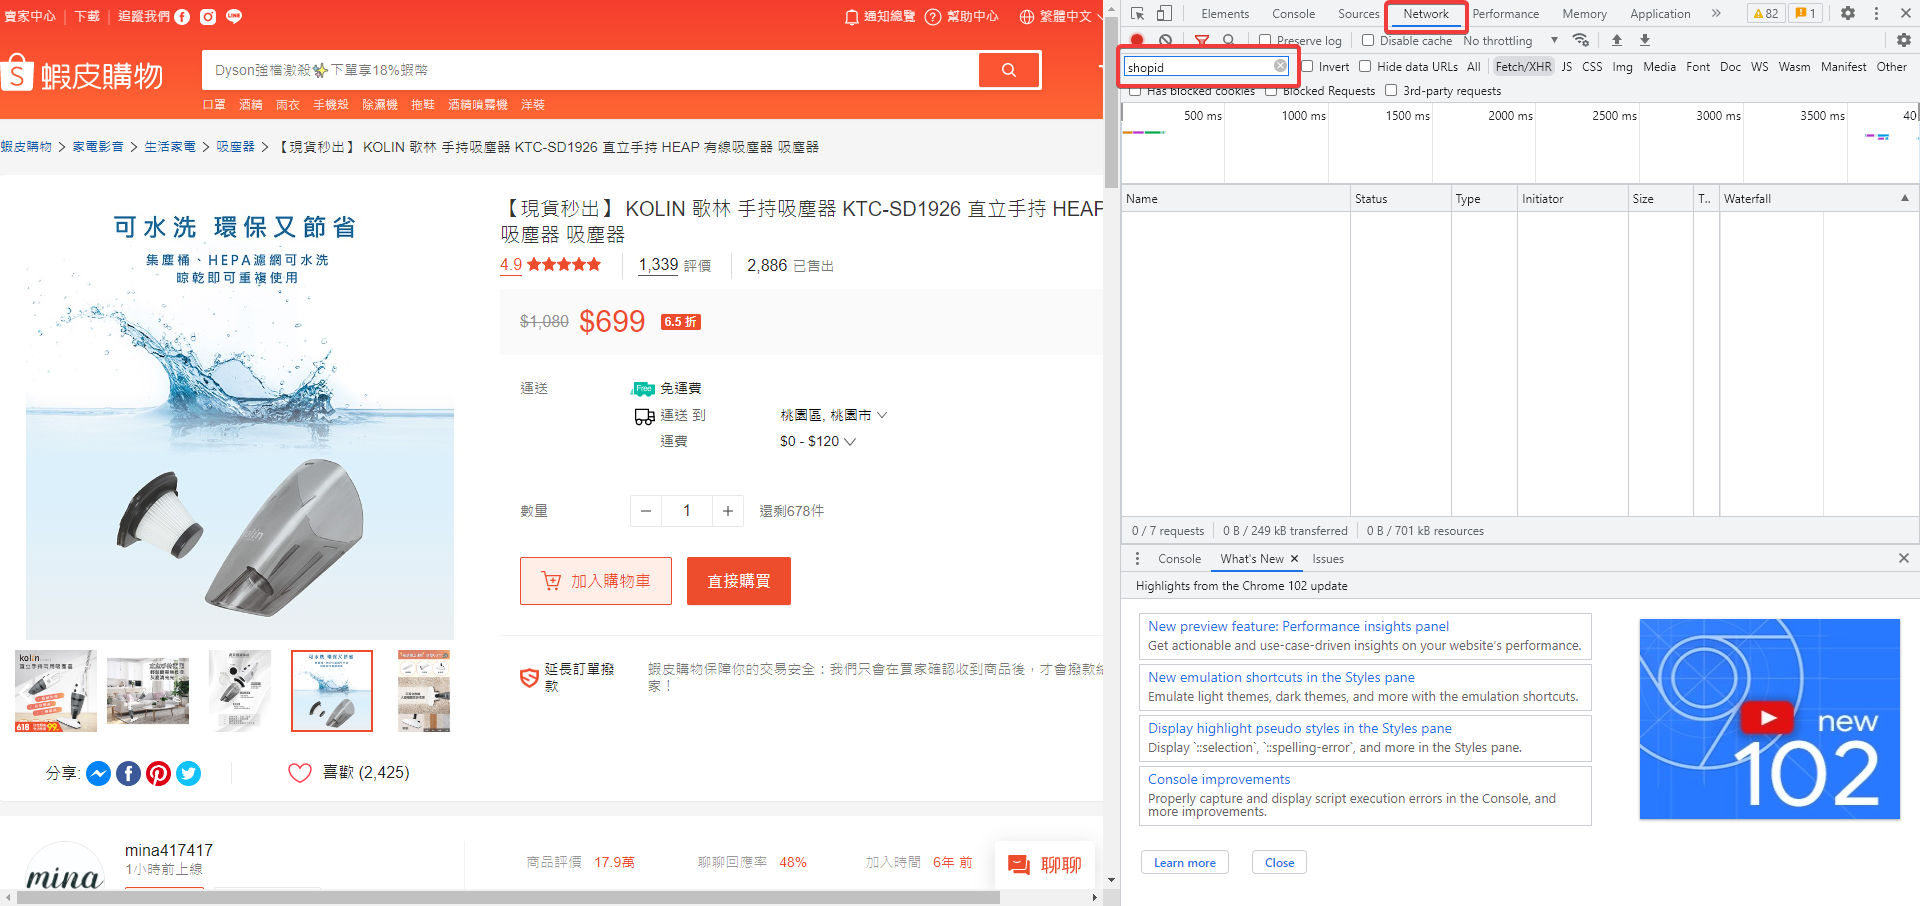Click the import HAR upload arrow
This screenshot has width=1920, height=906.
1617,40
